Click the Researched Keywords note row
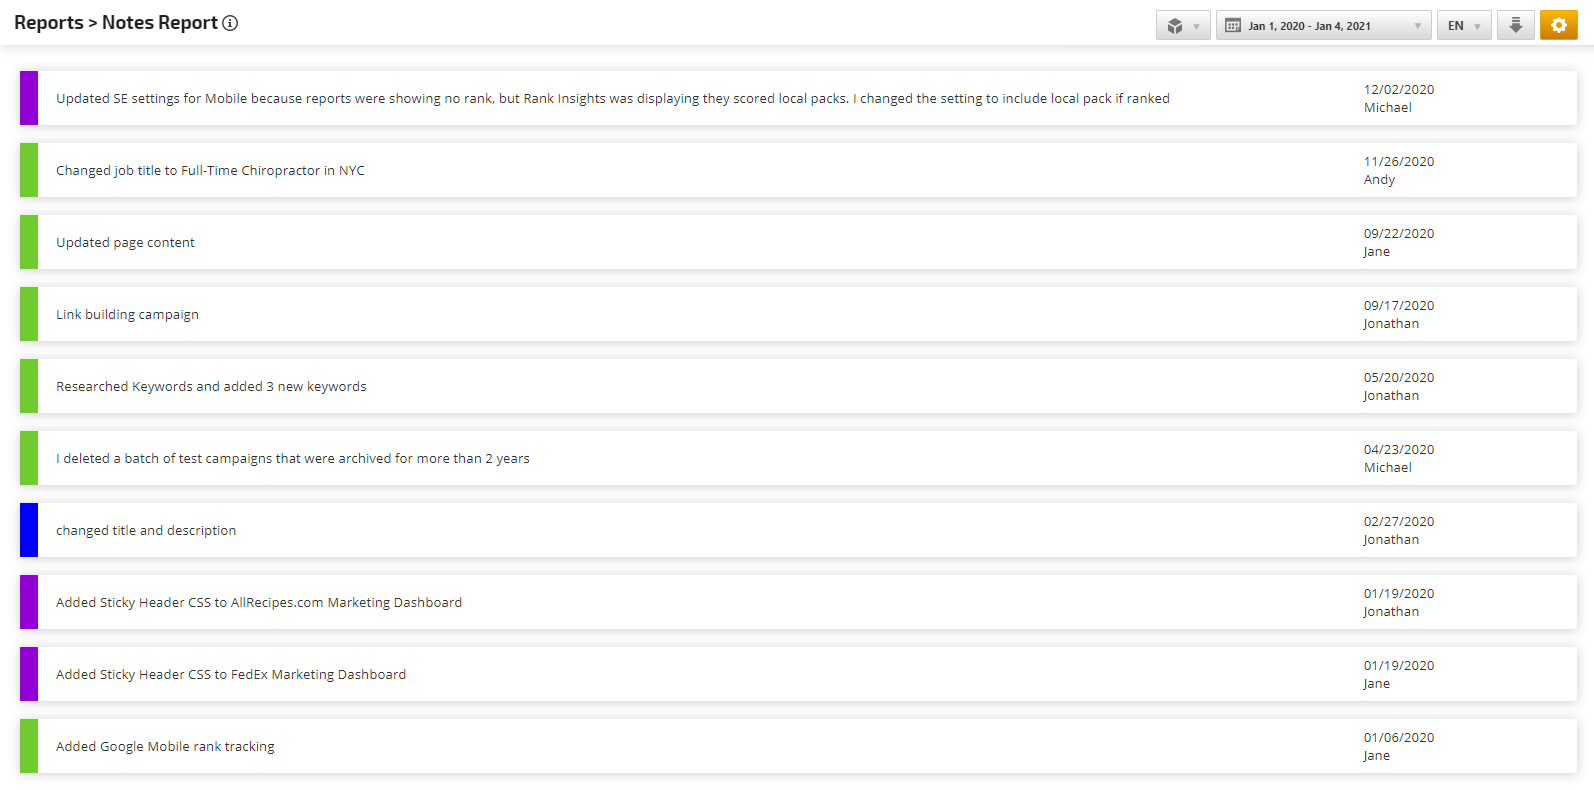The width and height of the screenshot is (1594, 790). point(211,386)
